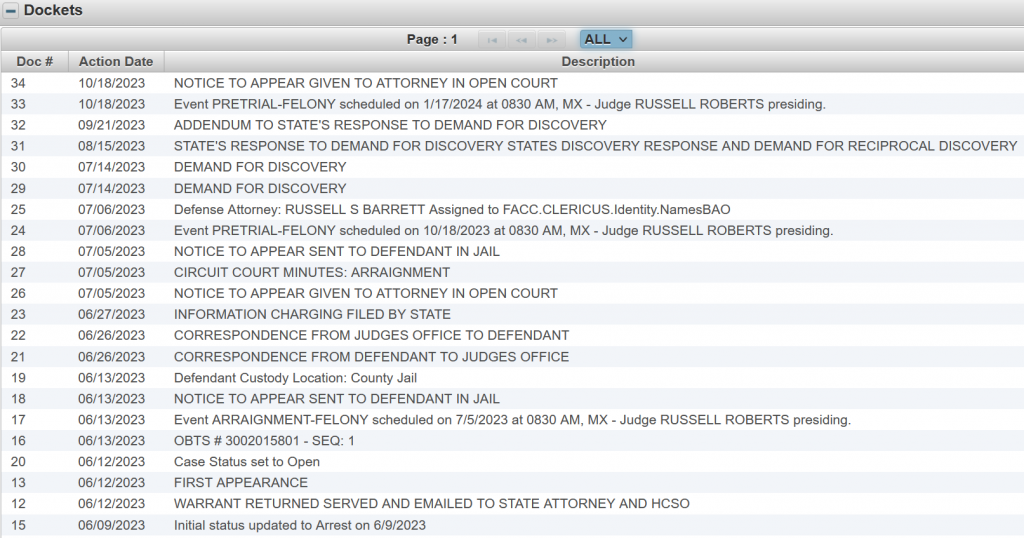Image resolution: width=1024 pixels, height=538 pixels.
Task: Click Defendant Custody Location: County Jail row
Action: pos(295,377)
